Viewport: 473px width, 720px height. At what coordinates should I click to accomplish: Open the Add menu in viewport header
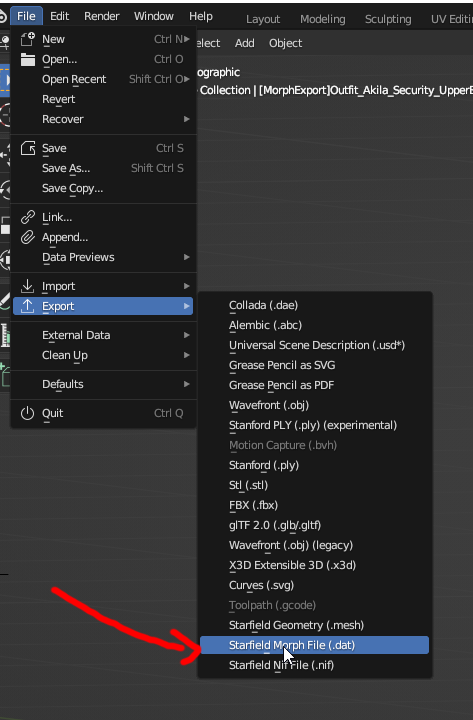[x=244, y=43]
